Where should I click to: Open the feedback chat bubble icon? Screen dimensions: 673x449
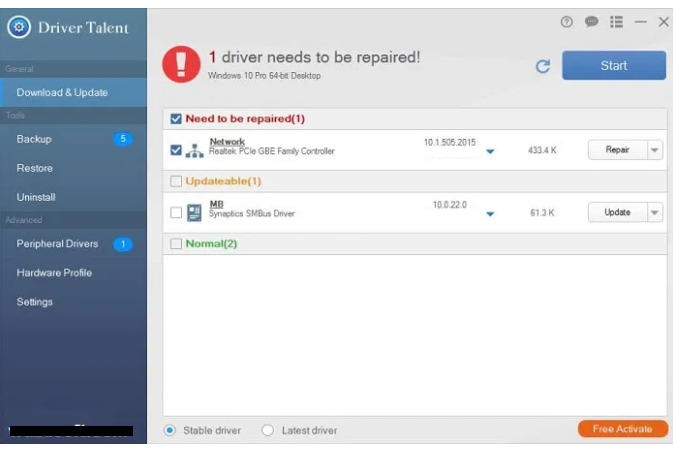click(591, 21)
